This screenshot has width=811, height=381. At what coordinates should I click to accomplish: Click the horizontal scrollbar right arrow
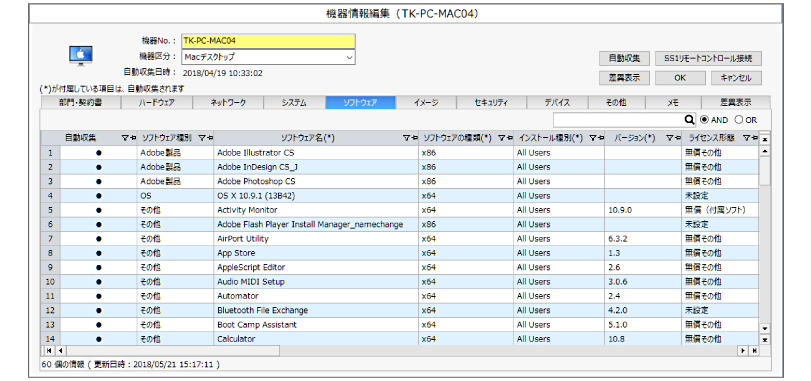click(743, 350)
